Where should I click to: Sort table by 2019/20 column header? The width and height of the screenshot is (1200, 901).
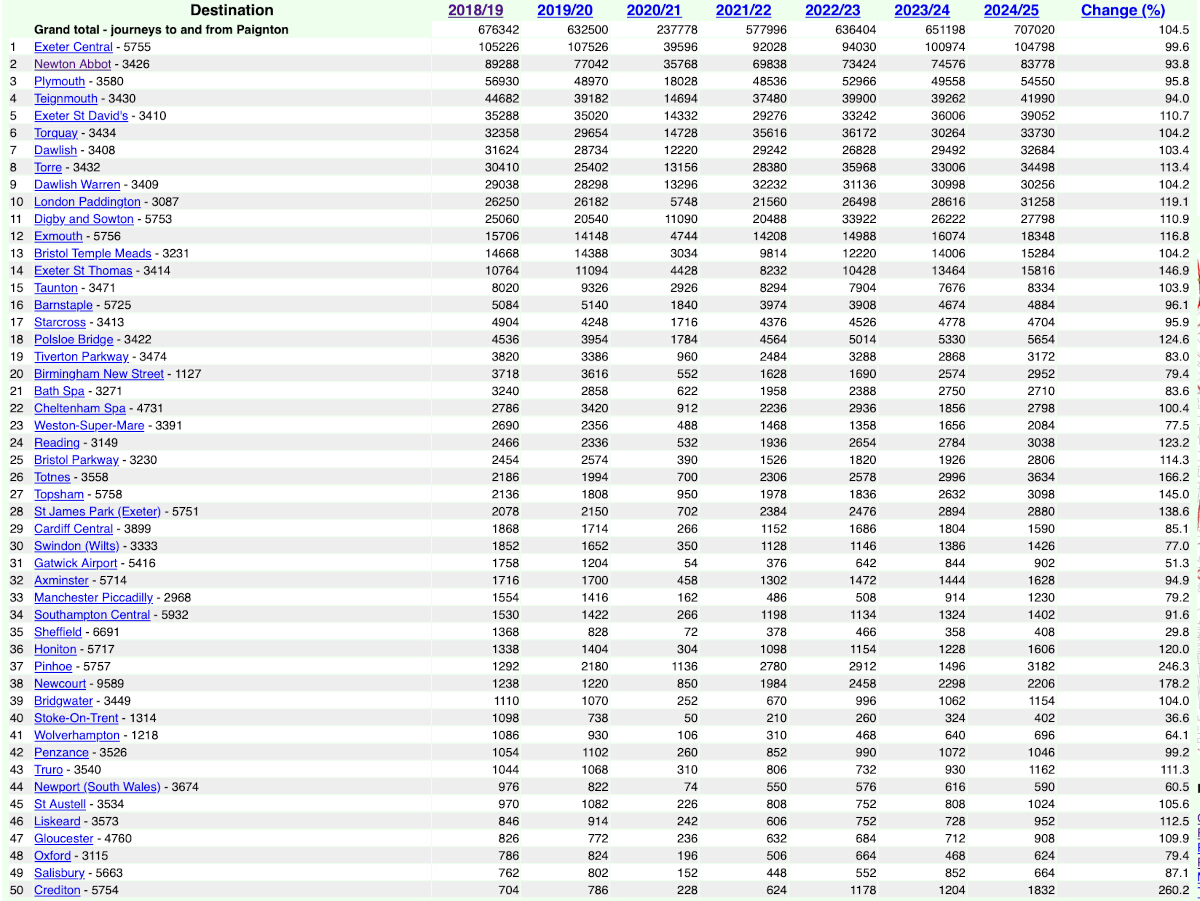[565, 10]
